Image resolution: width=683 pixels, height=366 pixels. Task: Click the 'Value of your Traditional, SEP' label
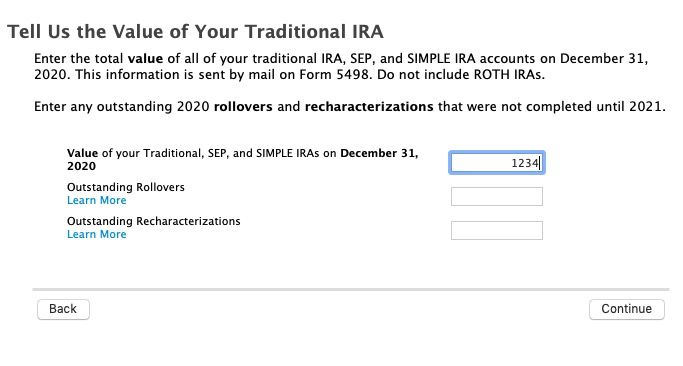(x=243, y=159)
